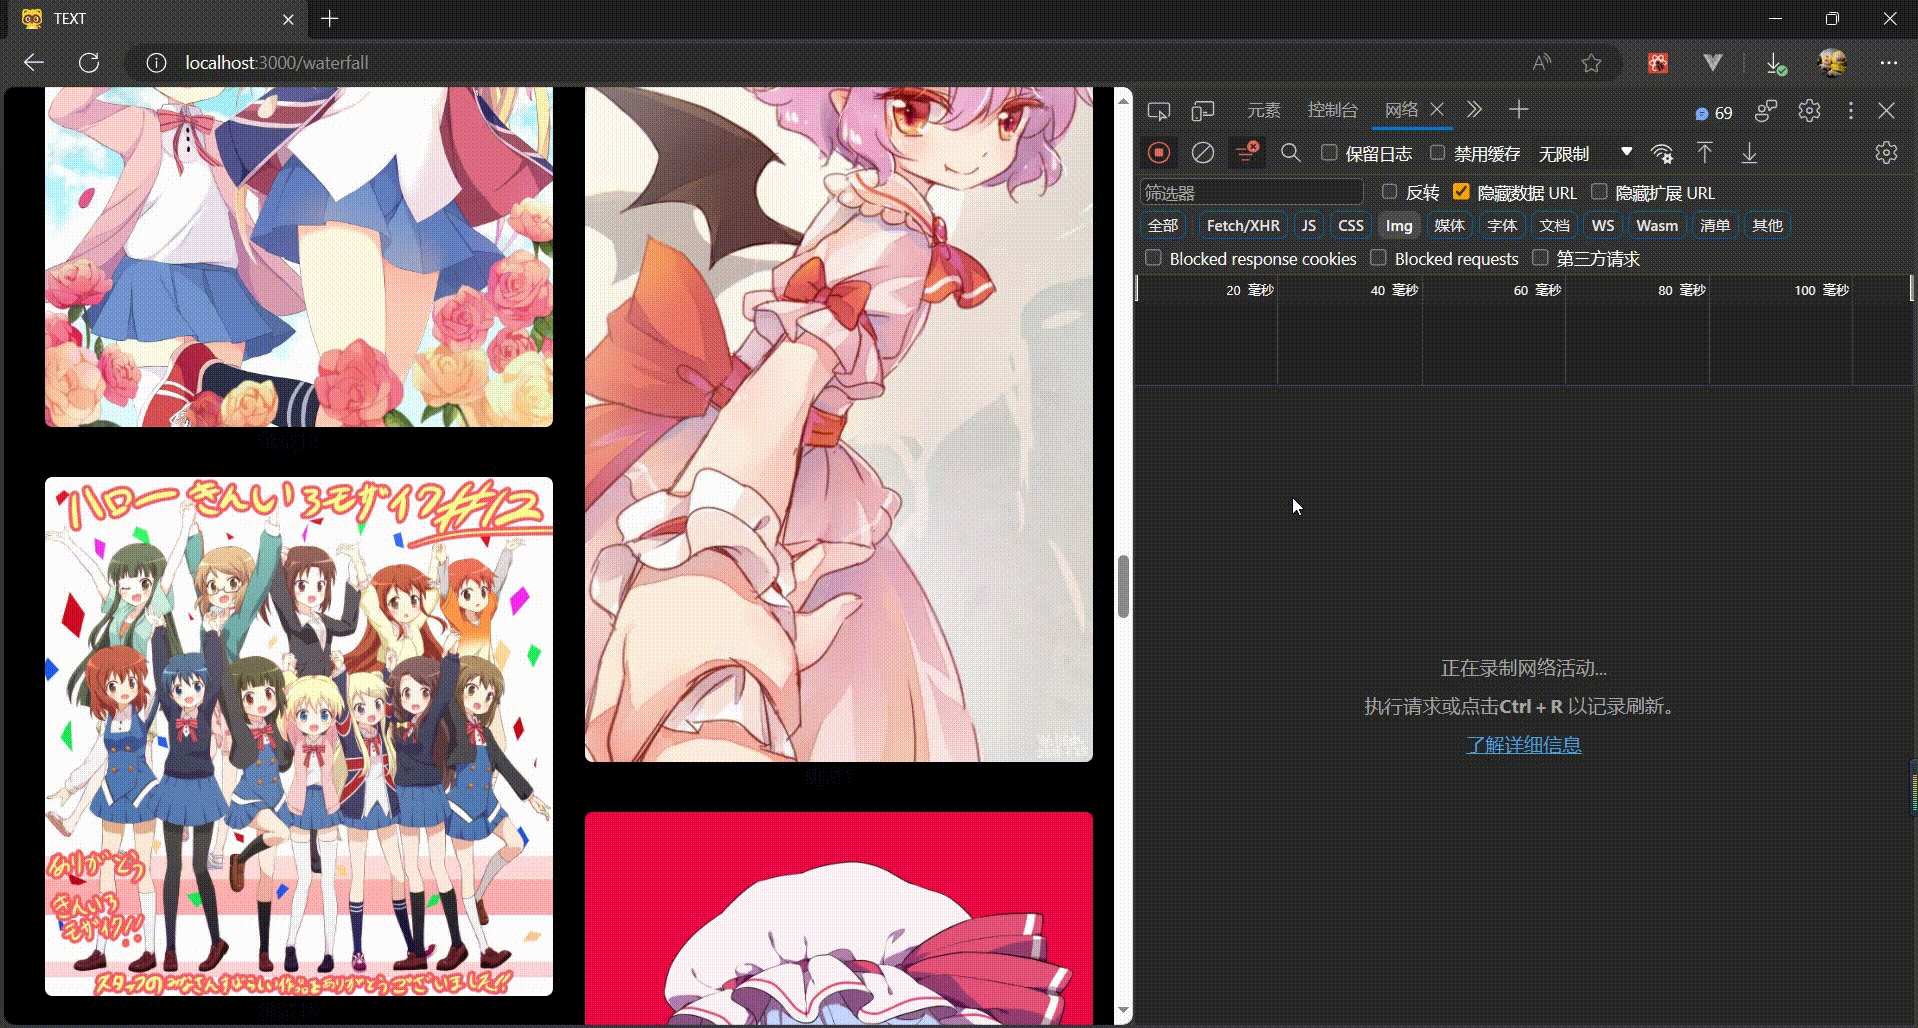Import HAR file with upload arrow
This screenshot has height=1028, width=1918.
tap(1705, 153)
